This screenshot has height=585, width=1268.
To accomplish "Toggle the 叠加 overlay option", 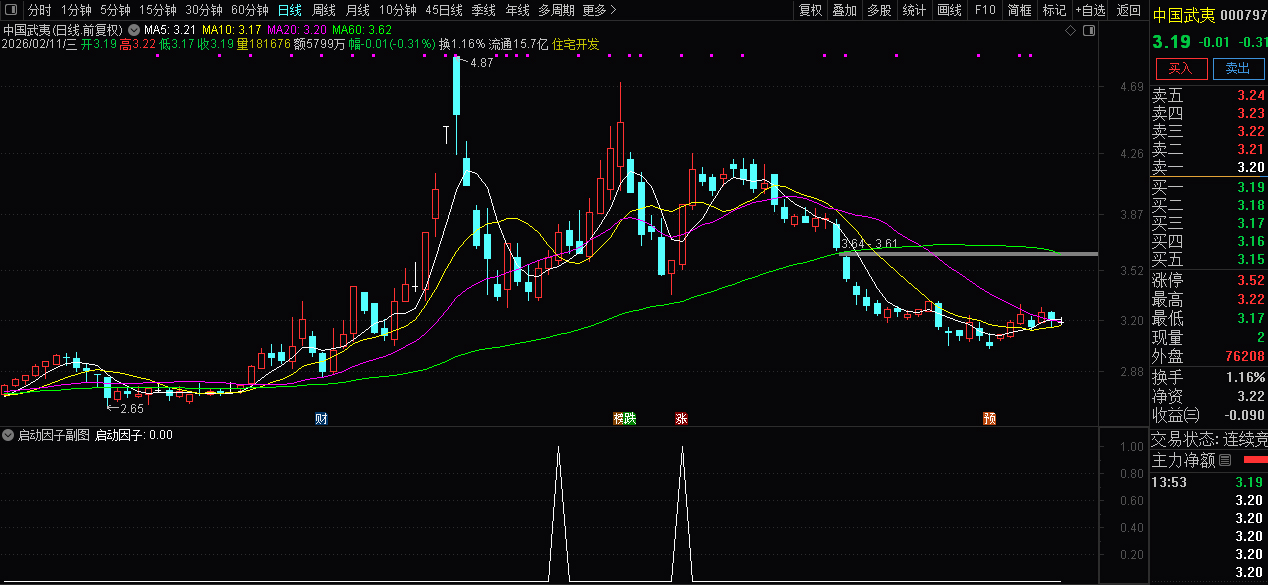I will coord(845,10).
